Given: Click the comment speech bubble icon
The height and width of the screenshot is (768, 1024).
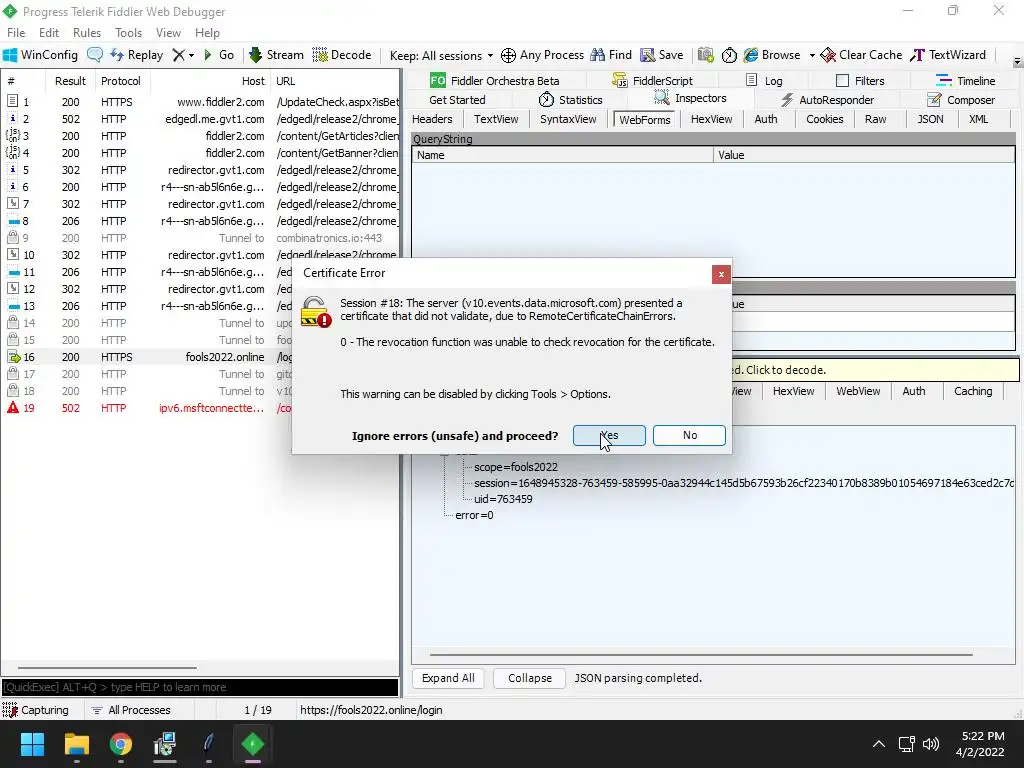Looking at the screenshot, I should 95,55.
